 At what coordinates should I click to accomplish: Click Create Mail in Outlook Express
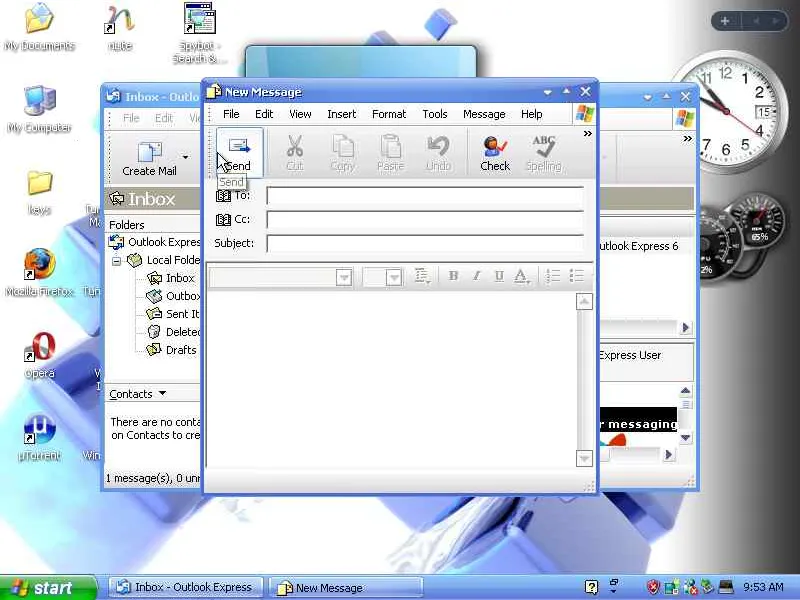point(149,159)
